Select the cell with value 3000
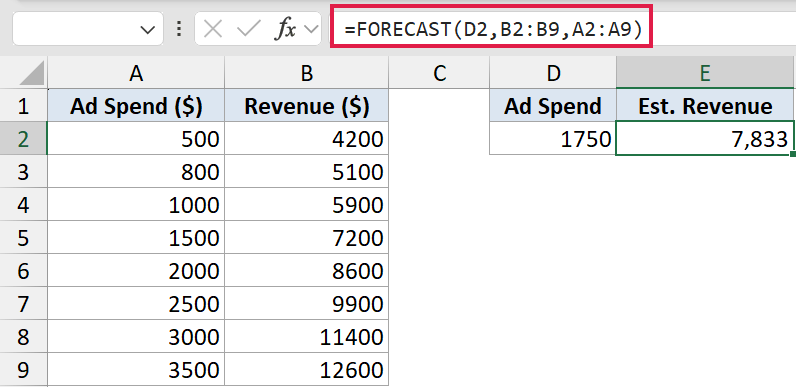The width and height of the screenshot is (796, 387). 136,337
